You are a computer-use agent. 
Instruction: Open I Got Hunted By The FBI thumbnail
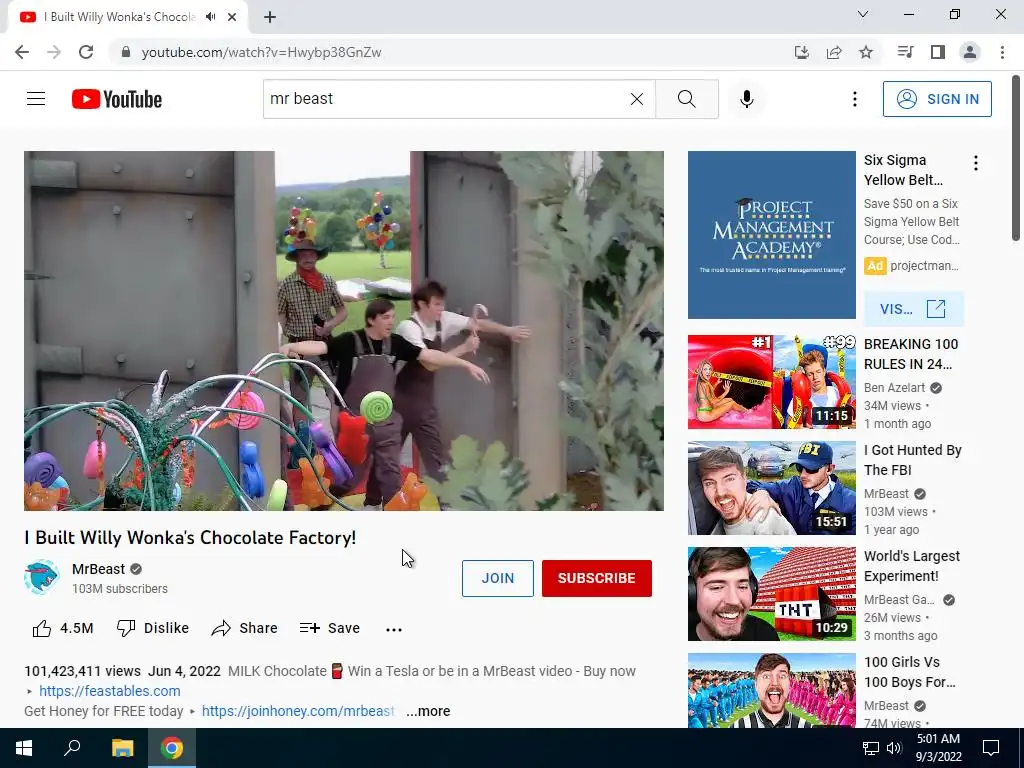[771, 488]
